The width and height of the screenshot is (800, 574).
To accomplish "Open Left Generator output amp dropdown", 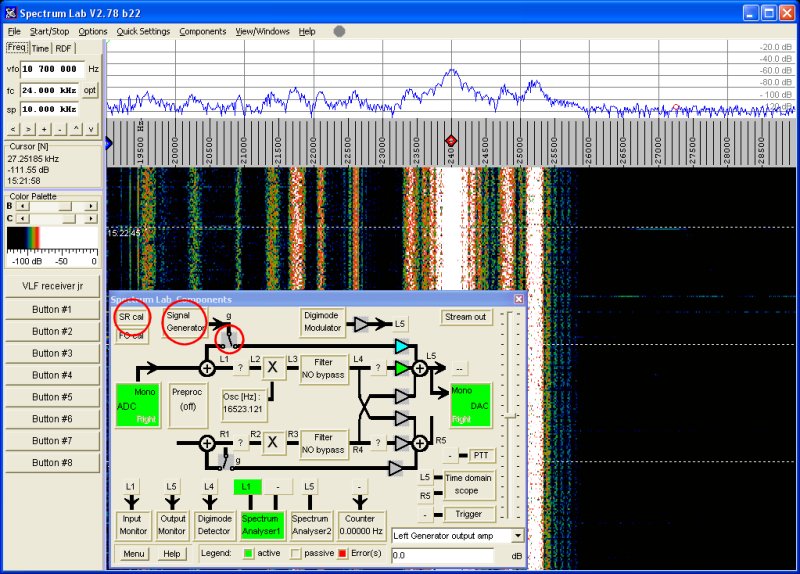I will point(518,536).
